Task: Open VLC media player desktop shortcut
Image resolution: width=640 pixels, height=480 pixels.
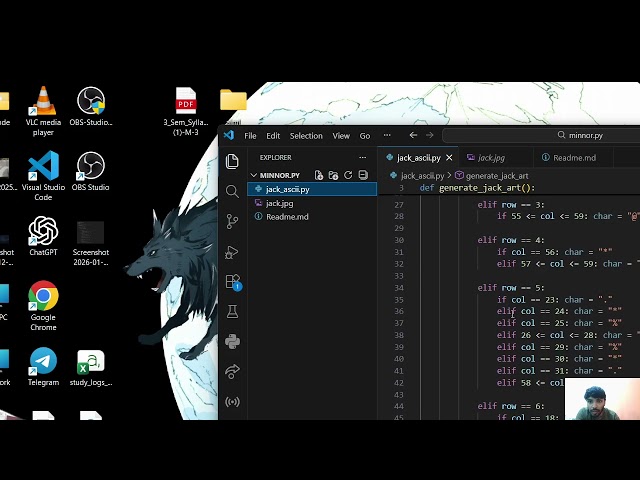Action: coord(43,111)
